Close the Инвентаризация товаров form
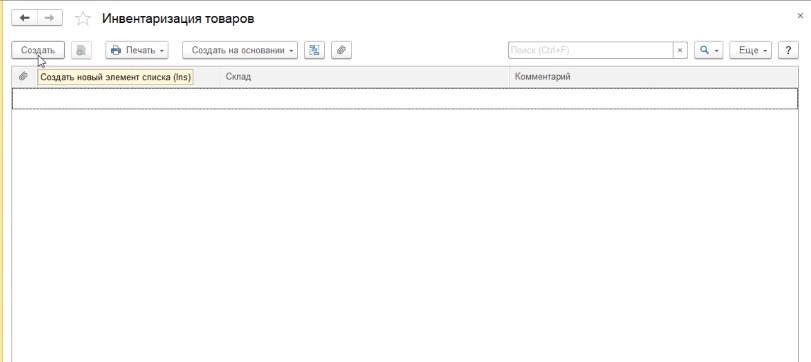This screenshot has width=811, height=362. (x=800, y=16)
